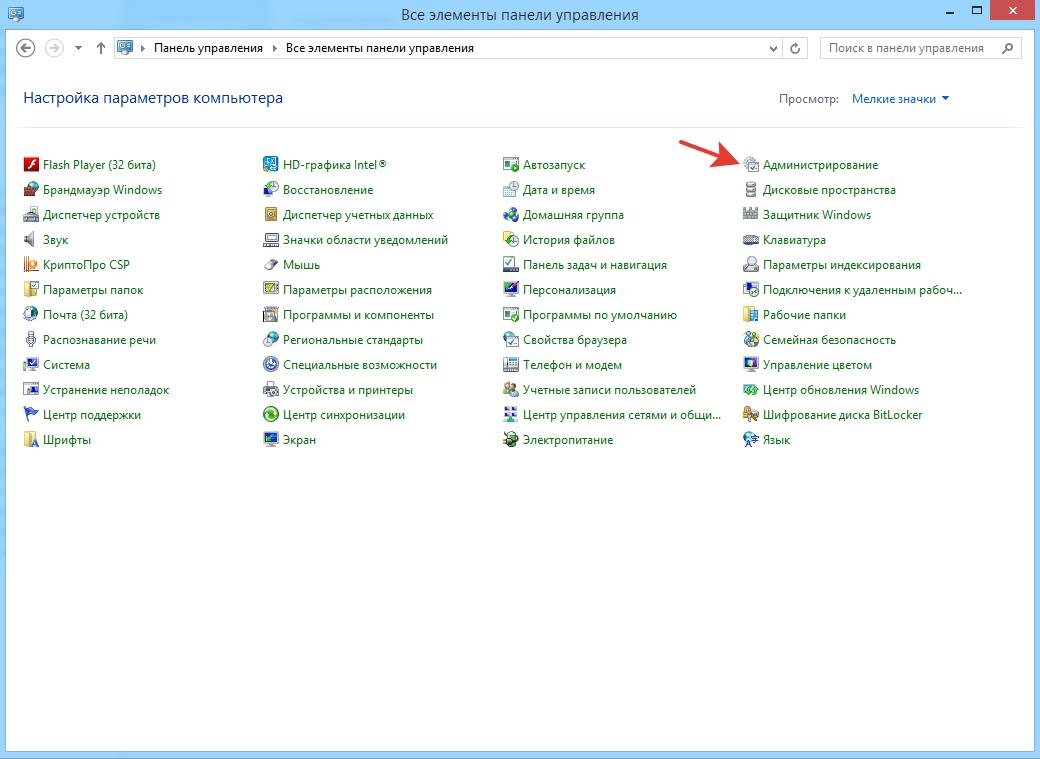The width and height of the screenshot is (1040, 759).
Task: Click the Дата и время clock icon
Action: pos(511,190)
